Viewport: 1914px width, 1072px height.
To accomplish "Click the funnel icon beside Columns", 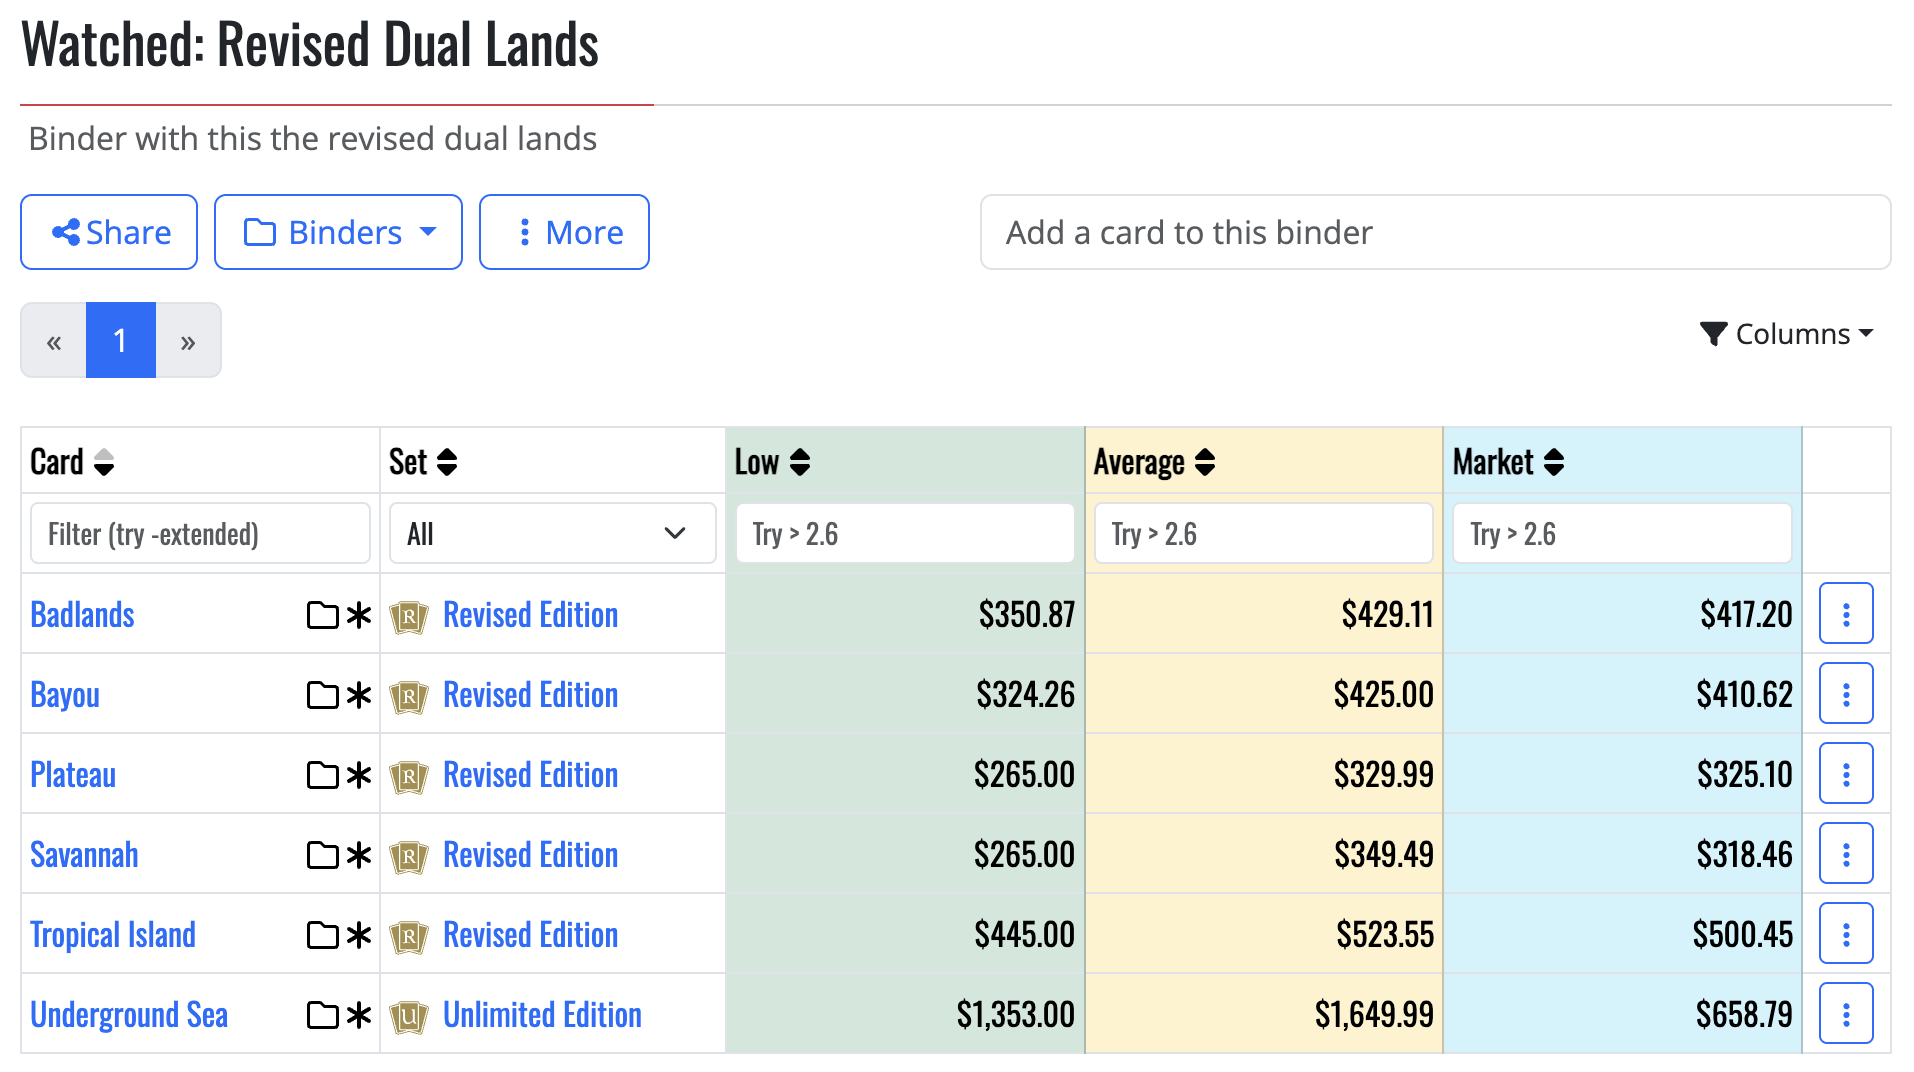I will 1715,333.
